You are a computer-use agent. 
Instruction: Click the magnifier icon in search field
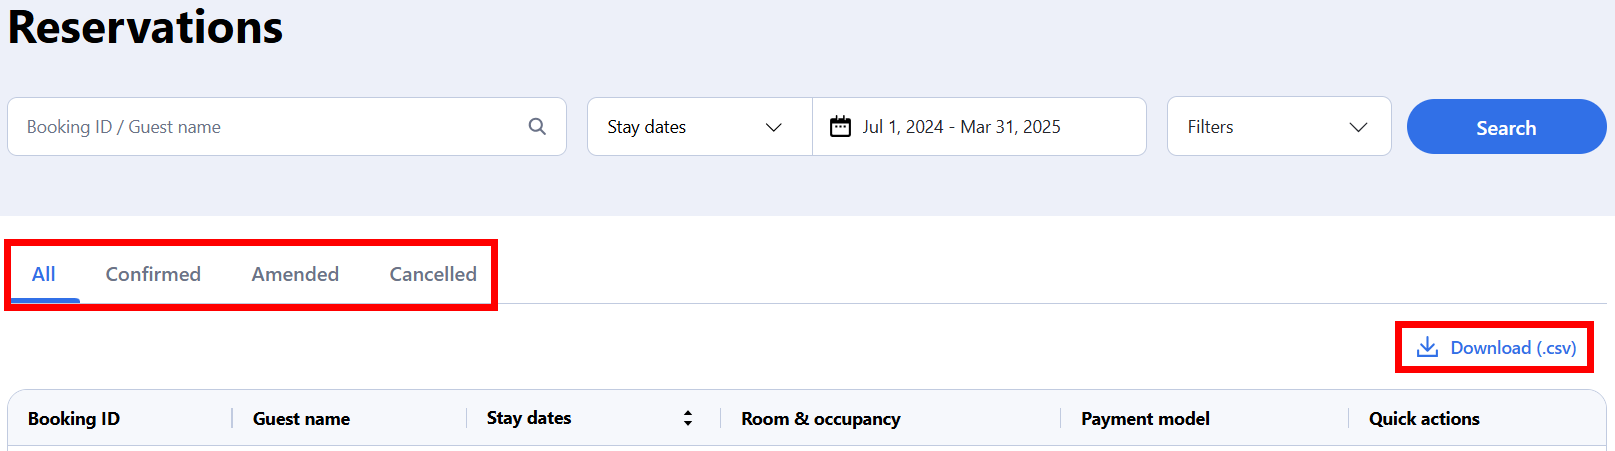(x=537, y=126)
